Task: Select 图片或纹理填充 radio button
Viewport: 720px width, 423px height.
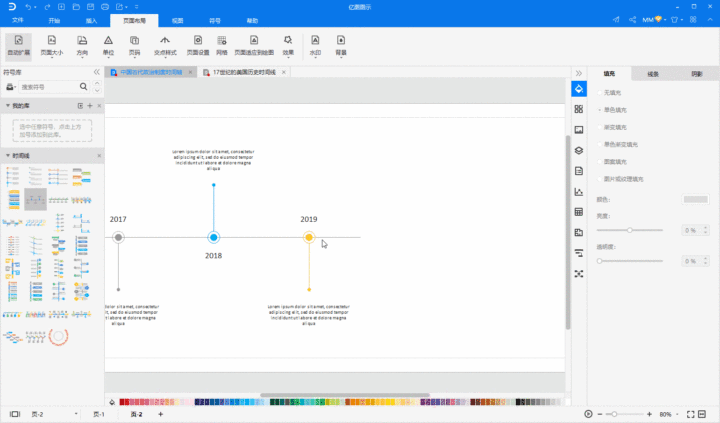Action: point(600,179)
